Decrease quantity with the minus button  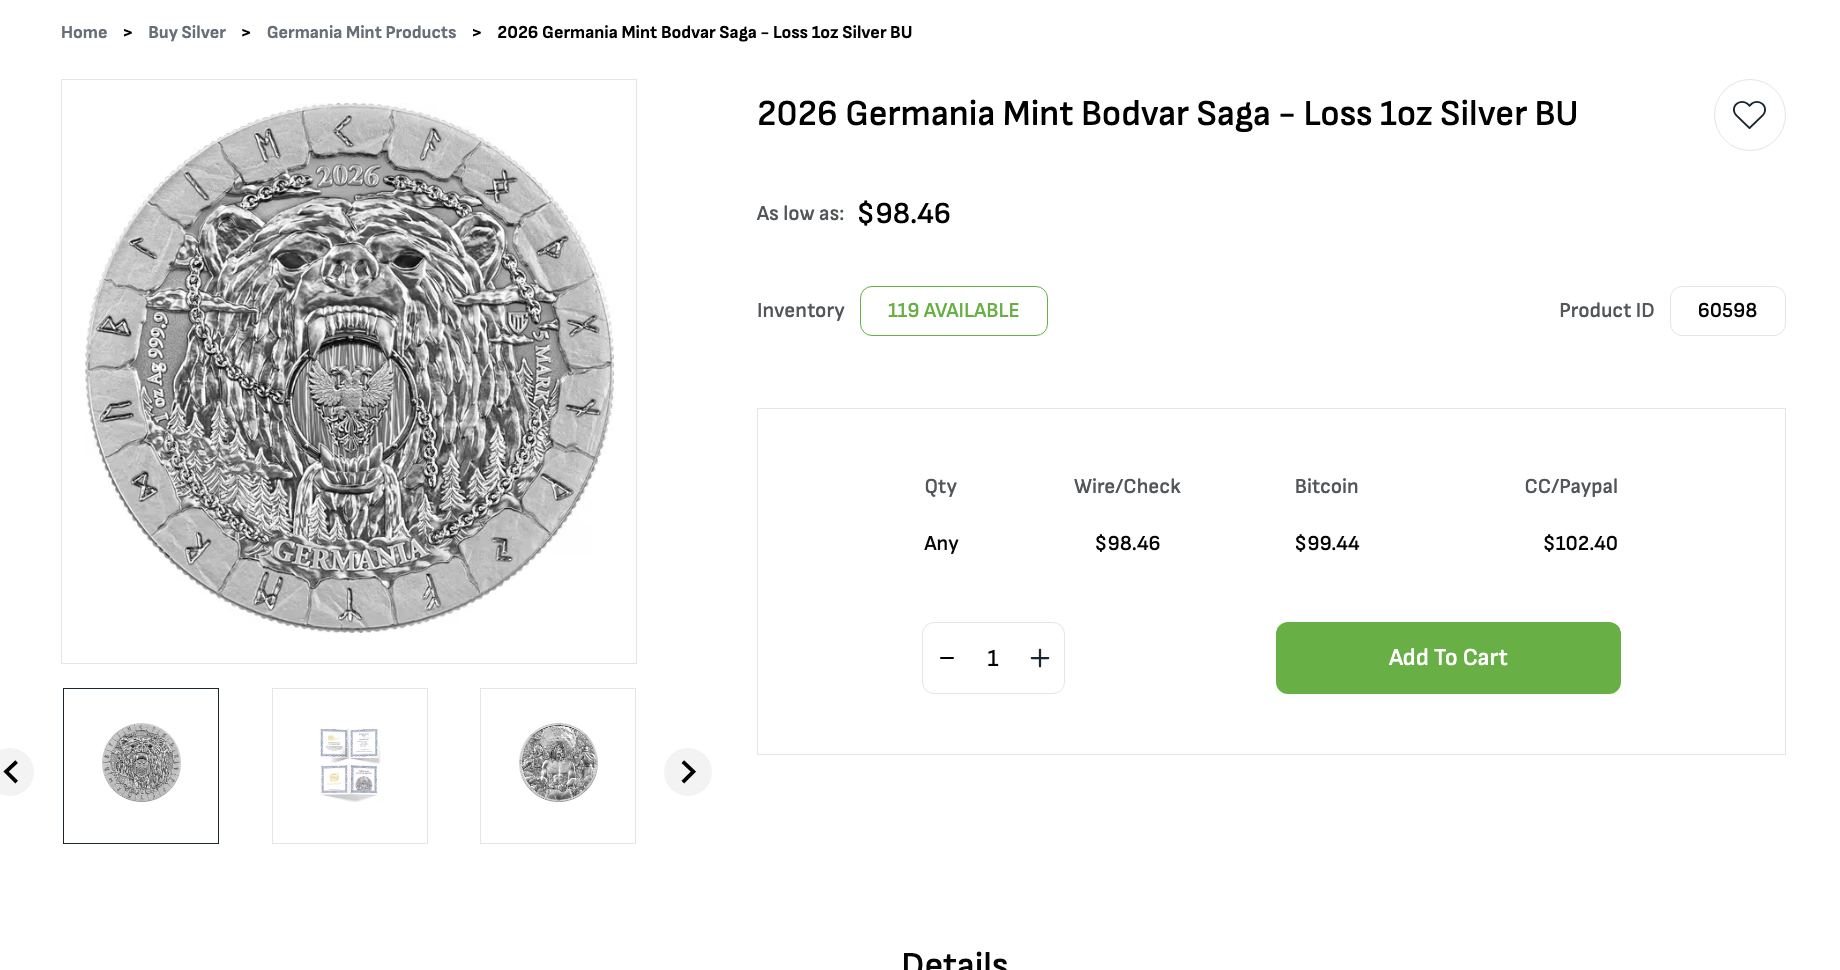pos(947,658)
